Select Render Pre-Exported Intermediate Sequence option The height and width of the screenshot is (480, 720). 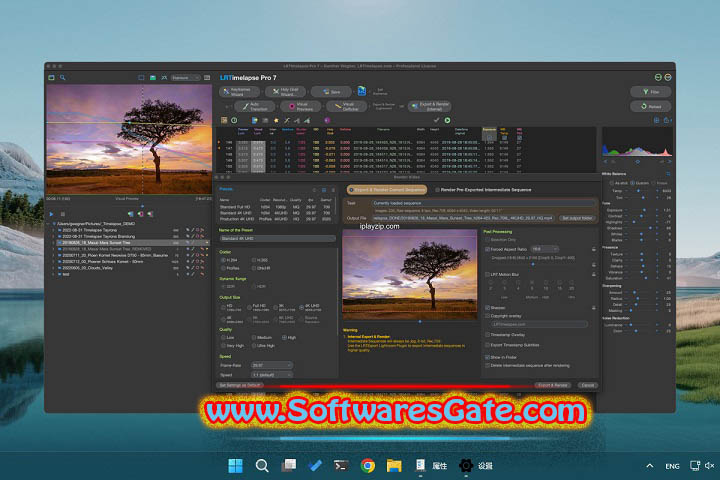click(483, 190)
